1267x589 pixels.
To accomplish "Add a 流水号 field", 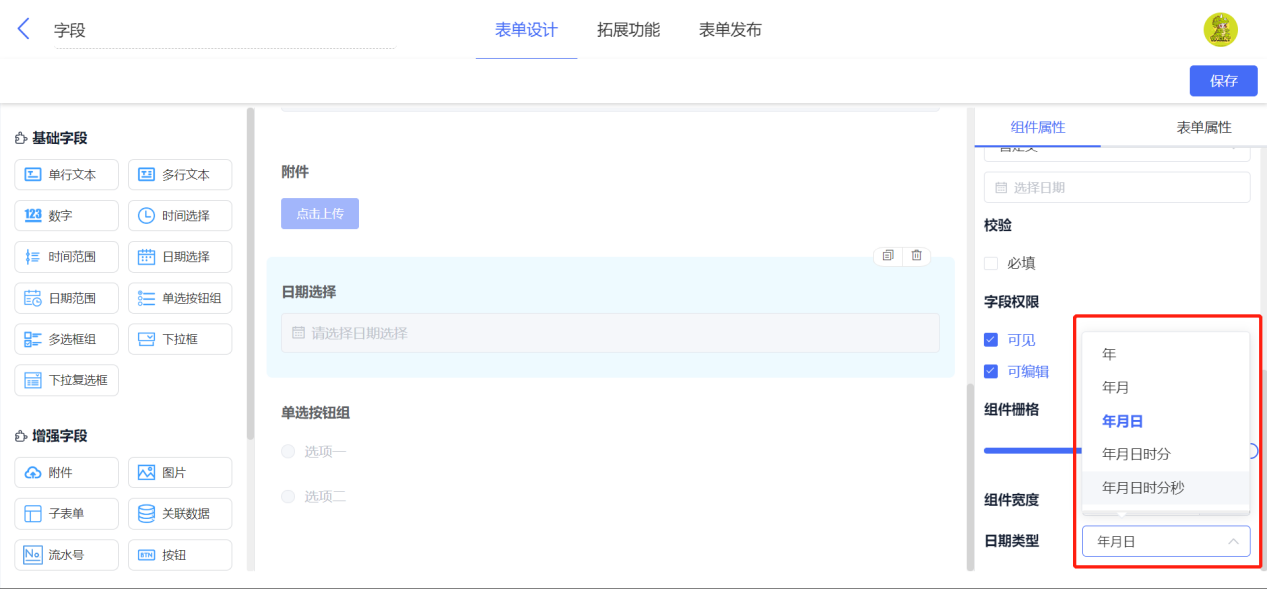I will coord(66,554).
